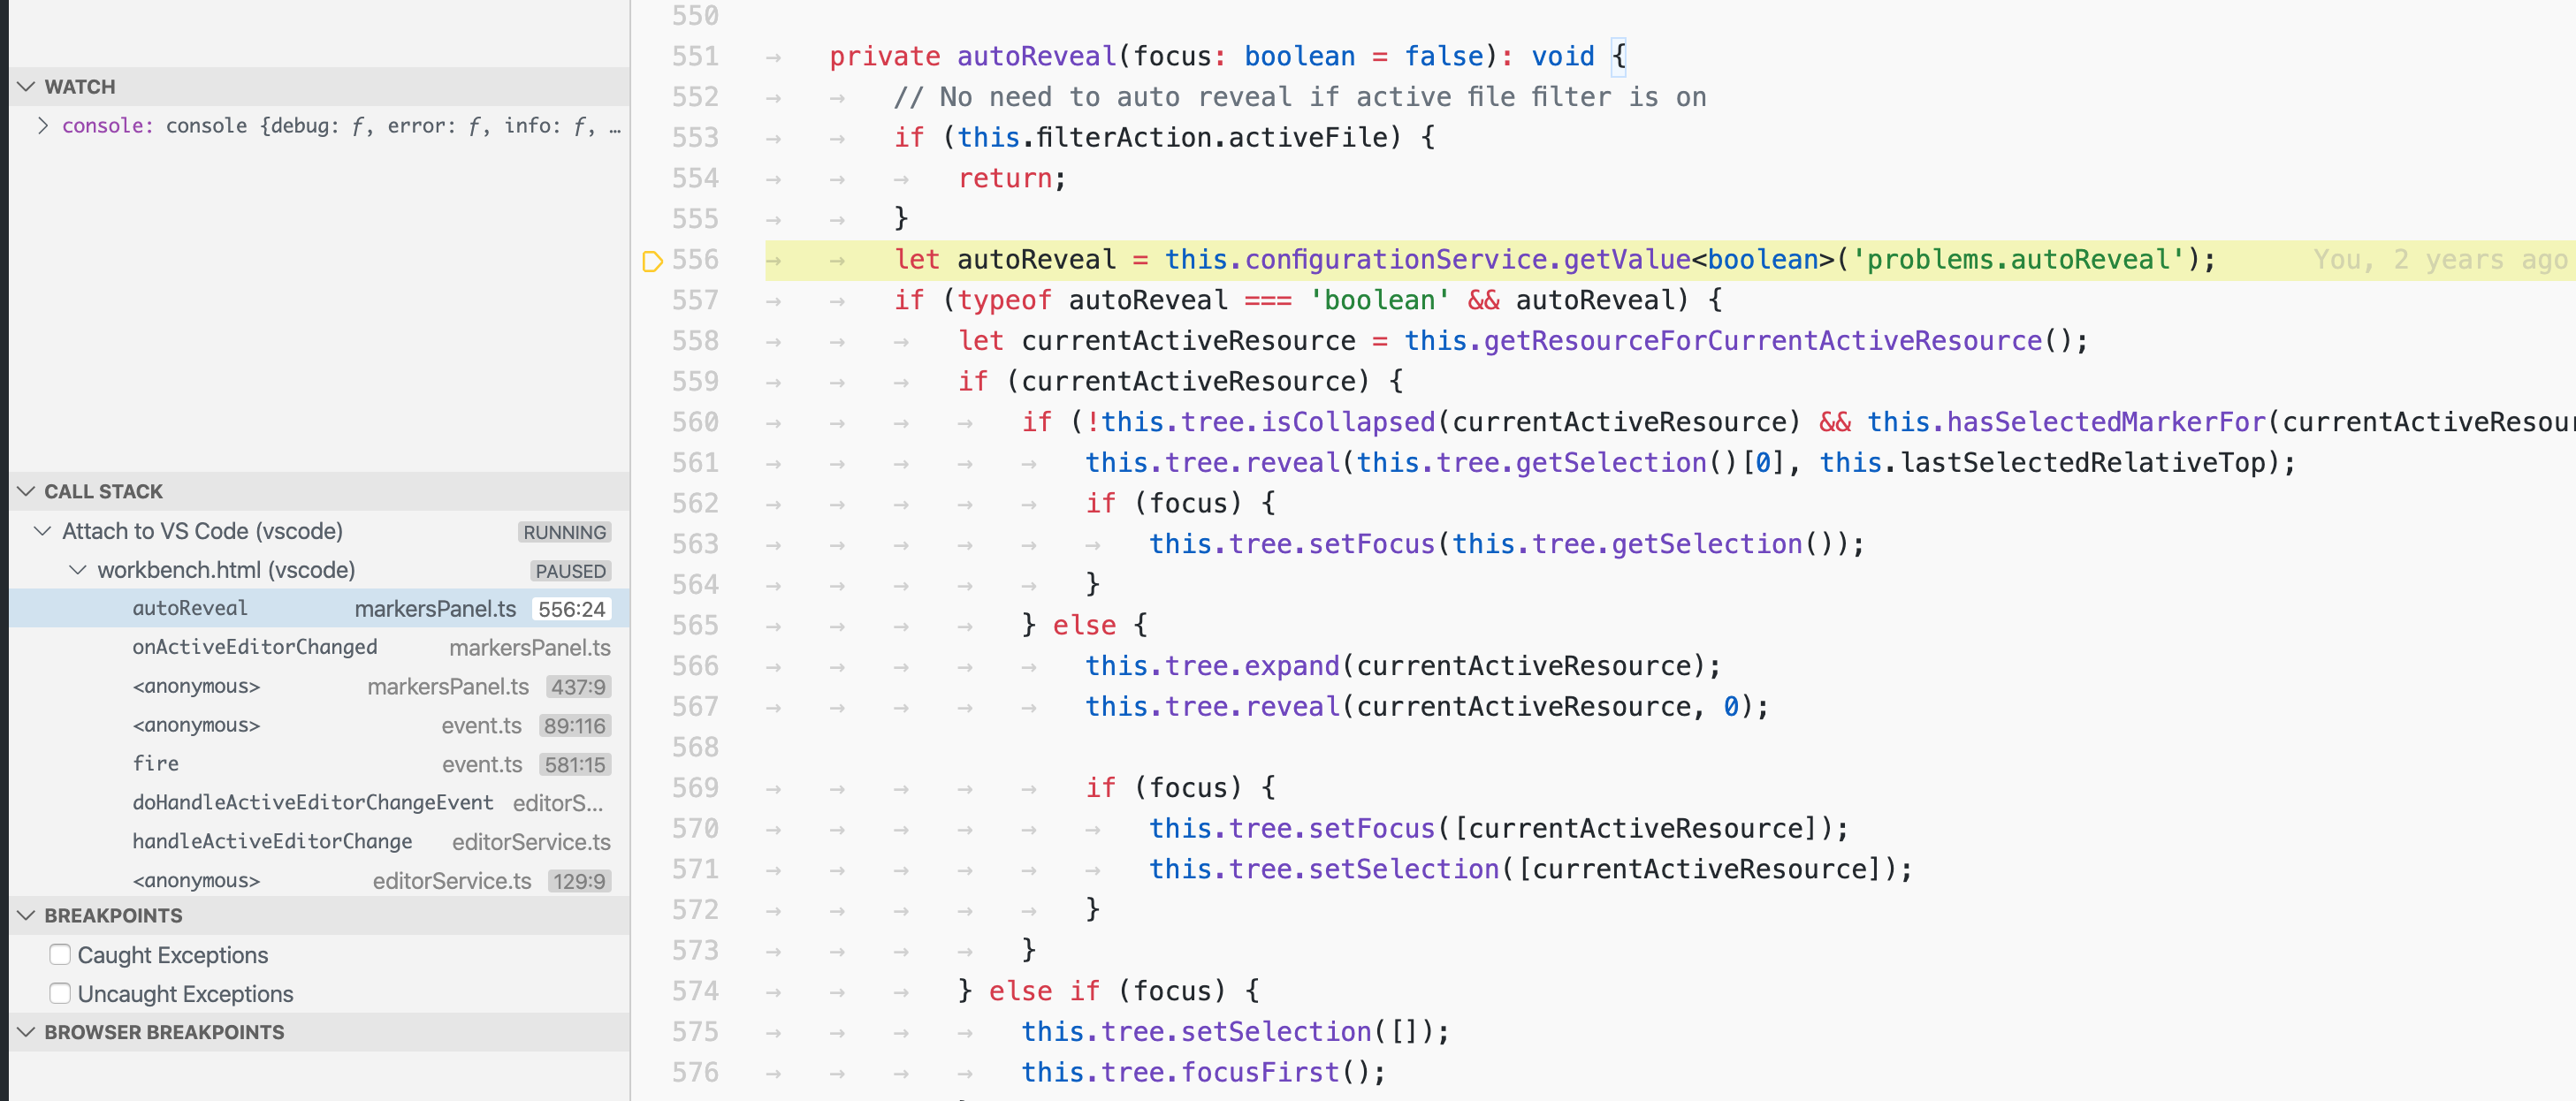Select the fire frame in event.ts
This screenshot has width=2576, height=1101.
tap(156, 763)
